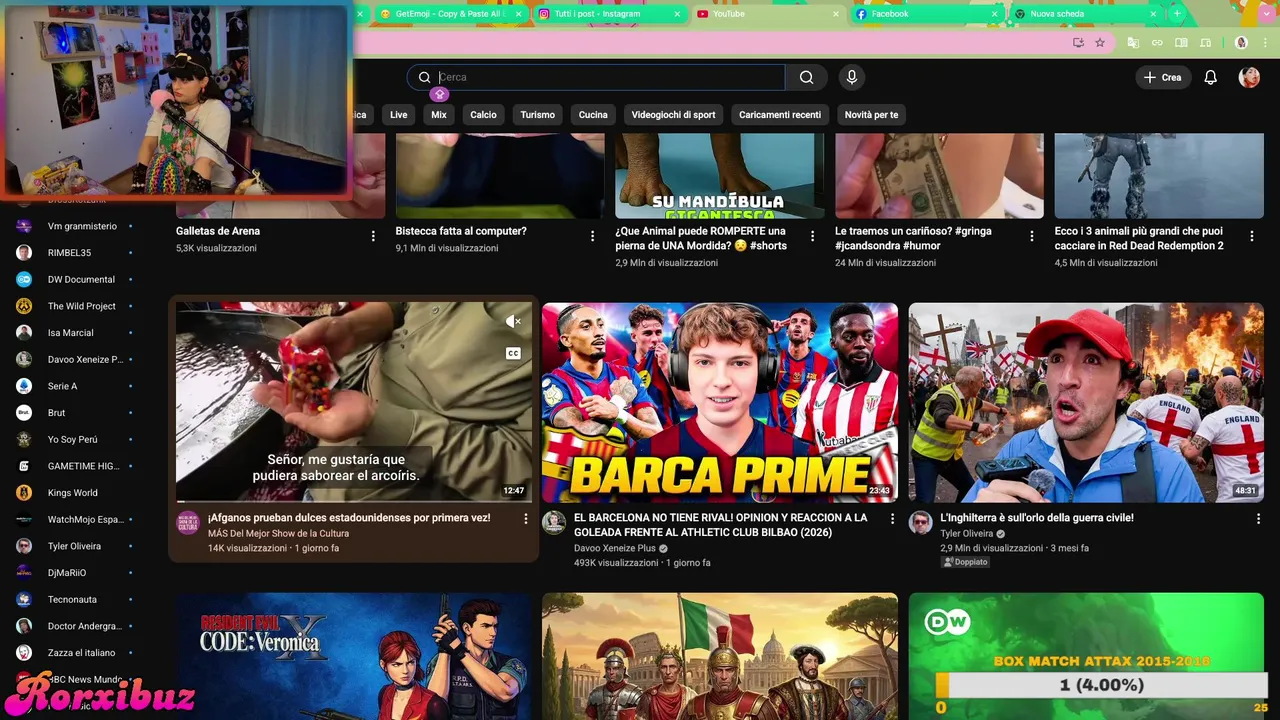Open Tyler Oliveira channel name under video
Image resolution: width=1280 pixels, height=720 pixels.
tap(967, 534)
